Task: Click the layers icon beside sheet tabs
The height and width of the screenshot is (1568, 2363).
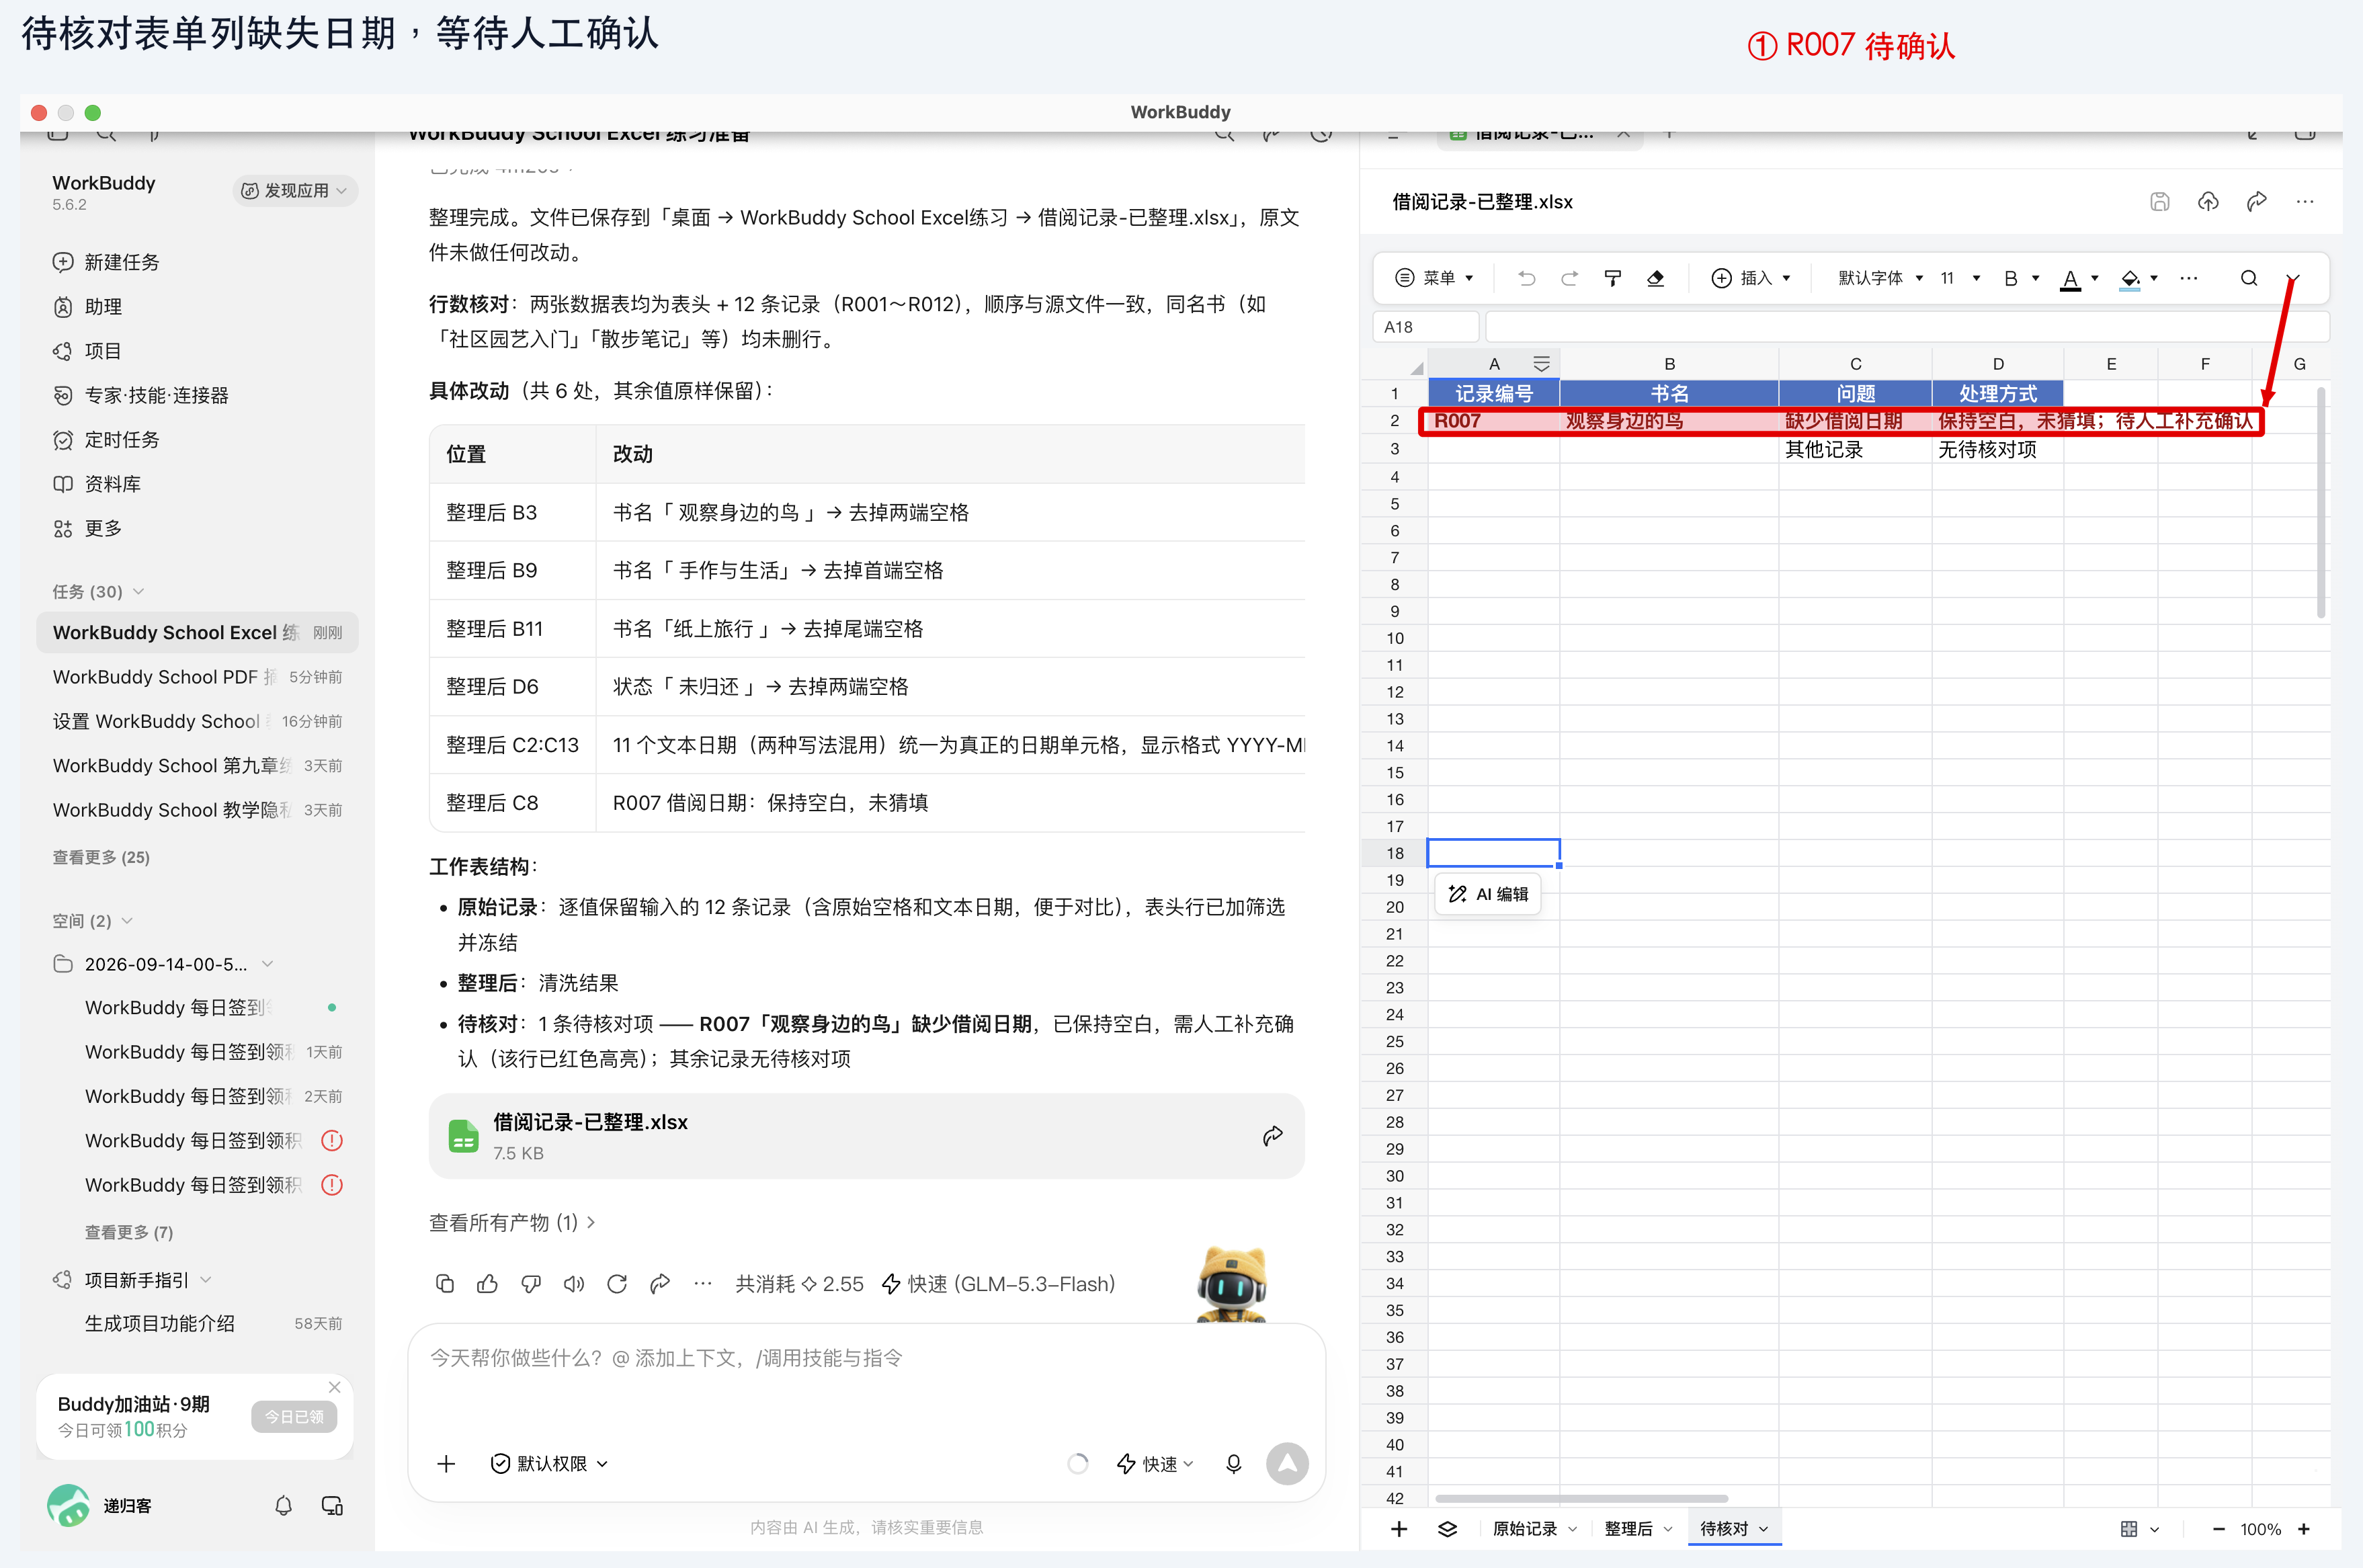Action: pyautogui.click(x=1447, y=1528)
